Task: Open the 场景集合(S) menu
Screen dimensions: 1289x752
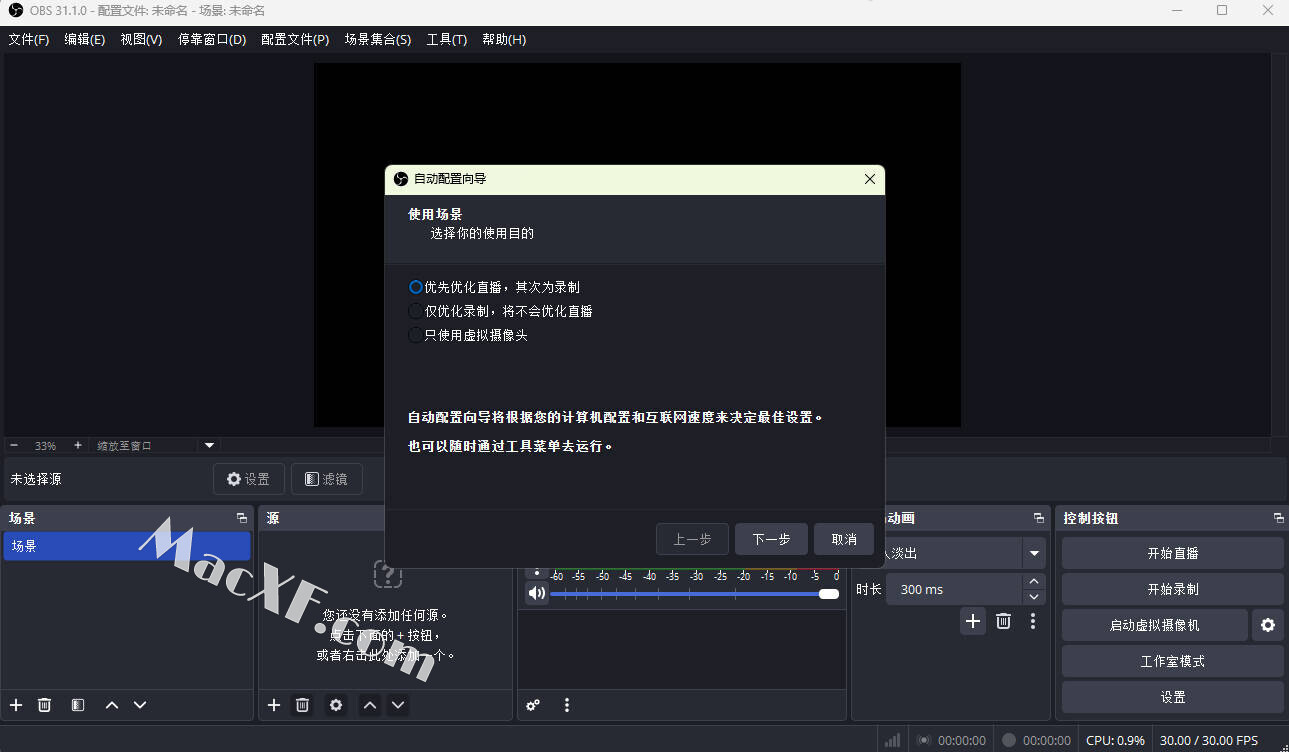Action: [x=378, y=40]
